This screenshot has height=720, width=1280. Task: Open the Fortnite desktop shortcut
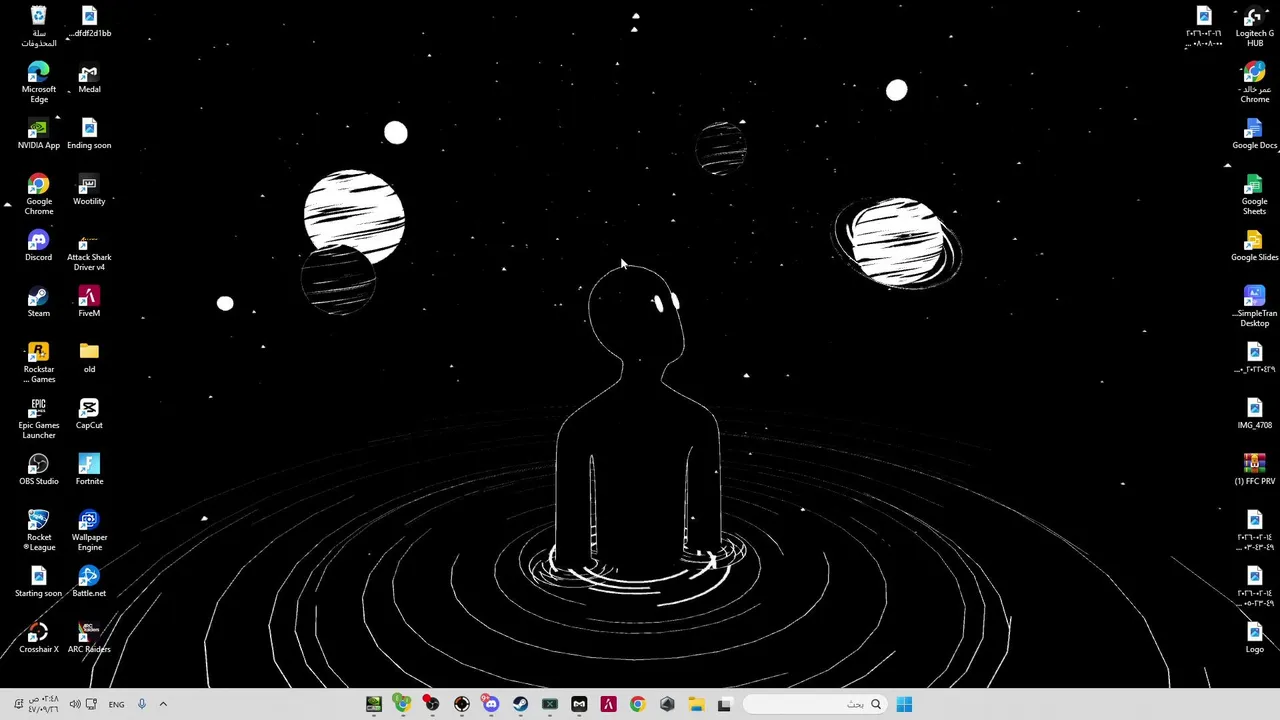[x=89, y=470]
